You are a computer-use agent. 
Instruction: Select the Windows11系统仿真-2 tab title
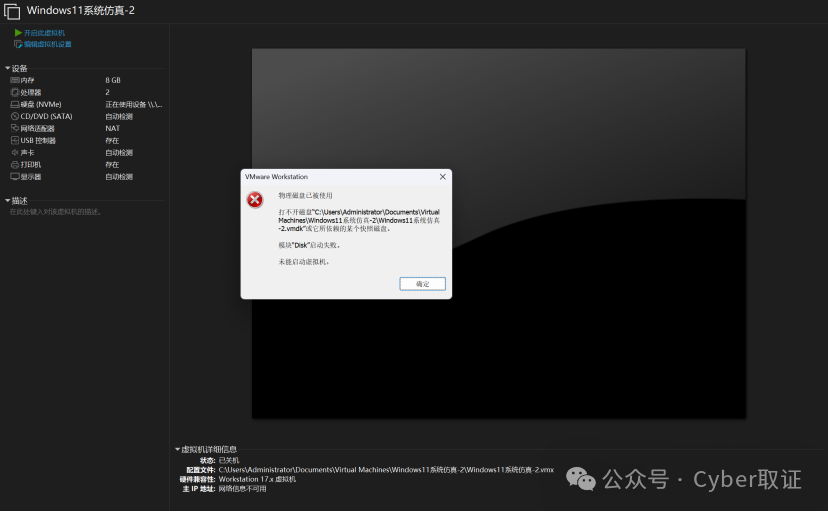[x=81, y=11]
